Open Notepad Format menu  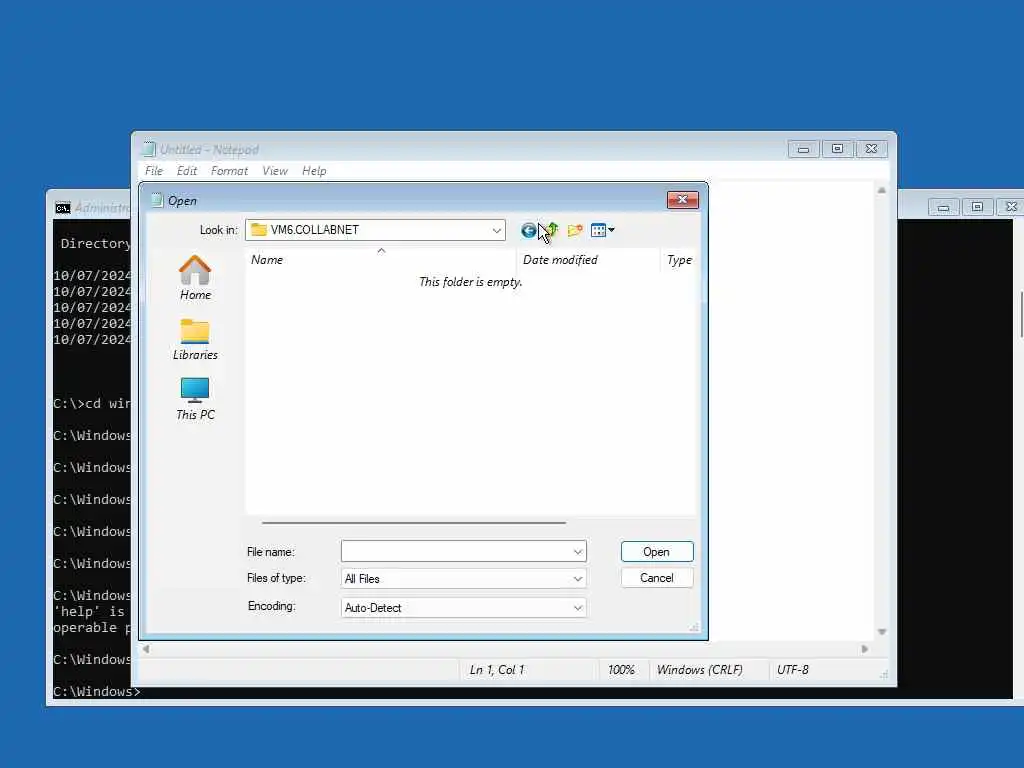point(229,171)
